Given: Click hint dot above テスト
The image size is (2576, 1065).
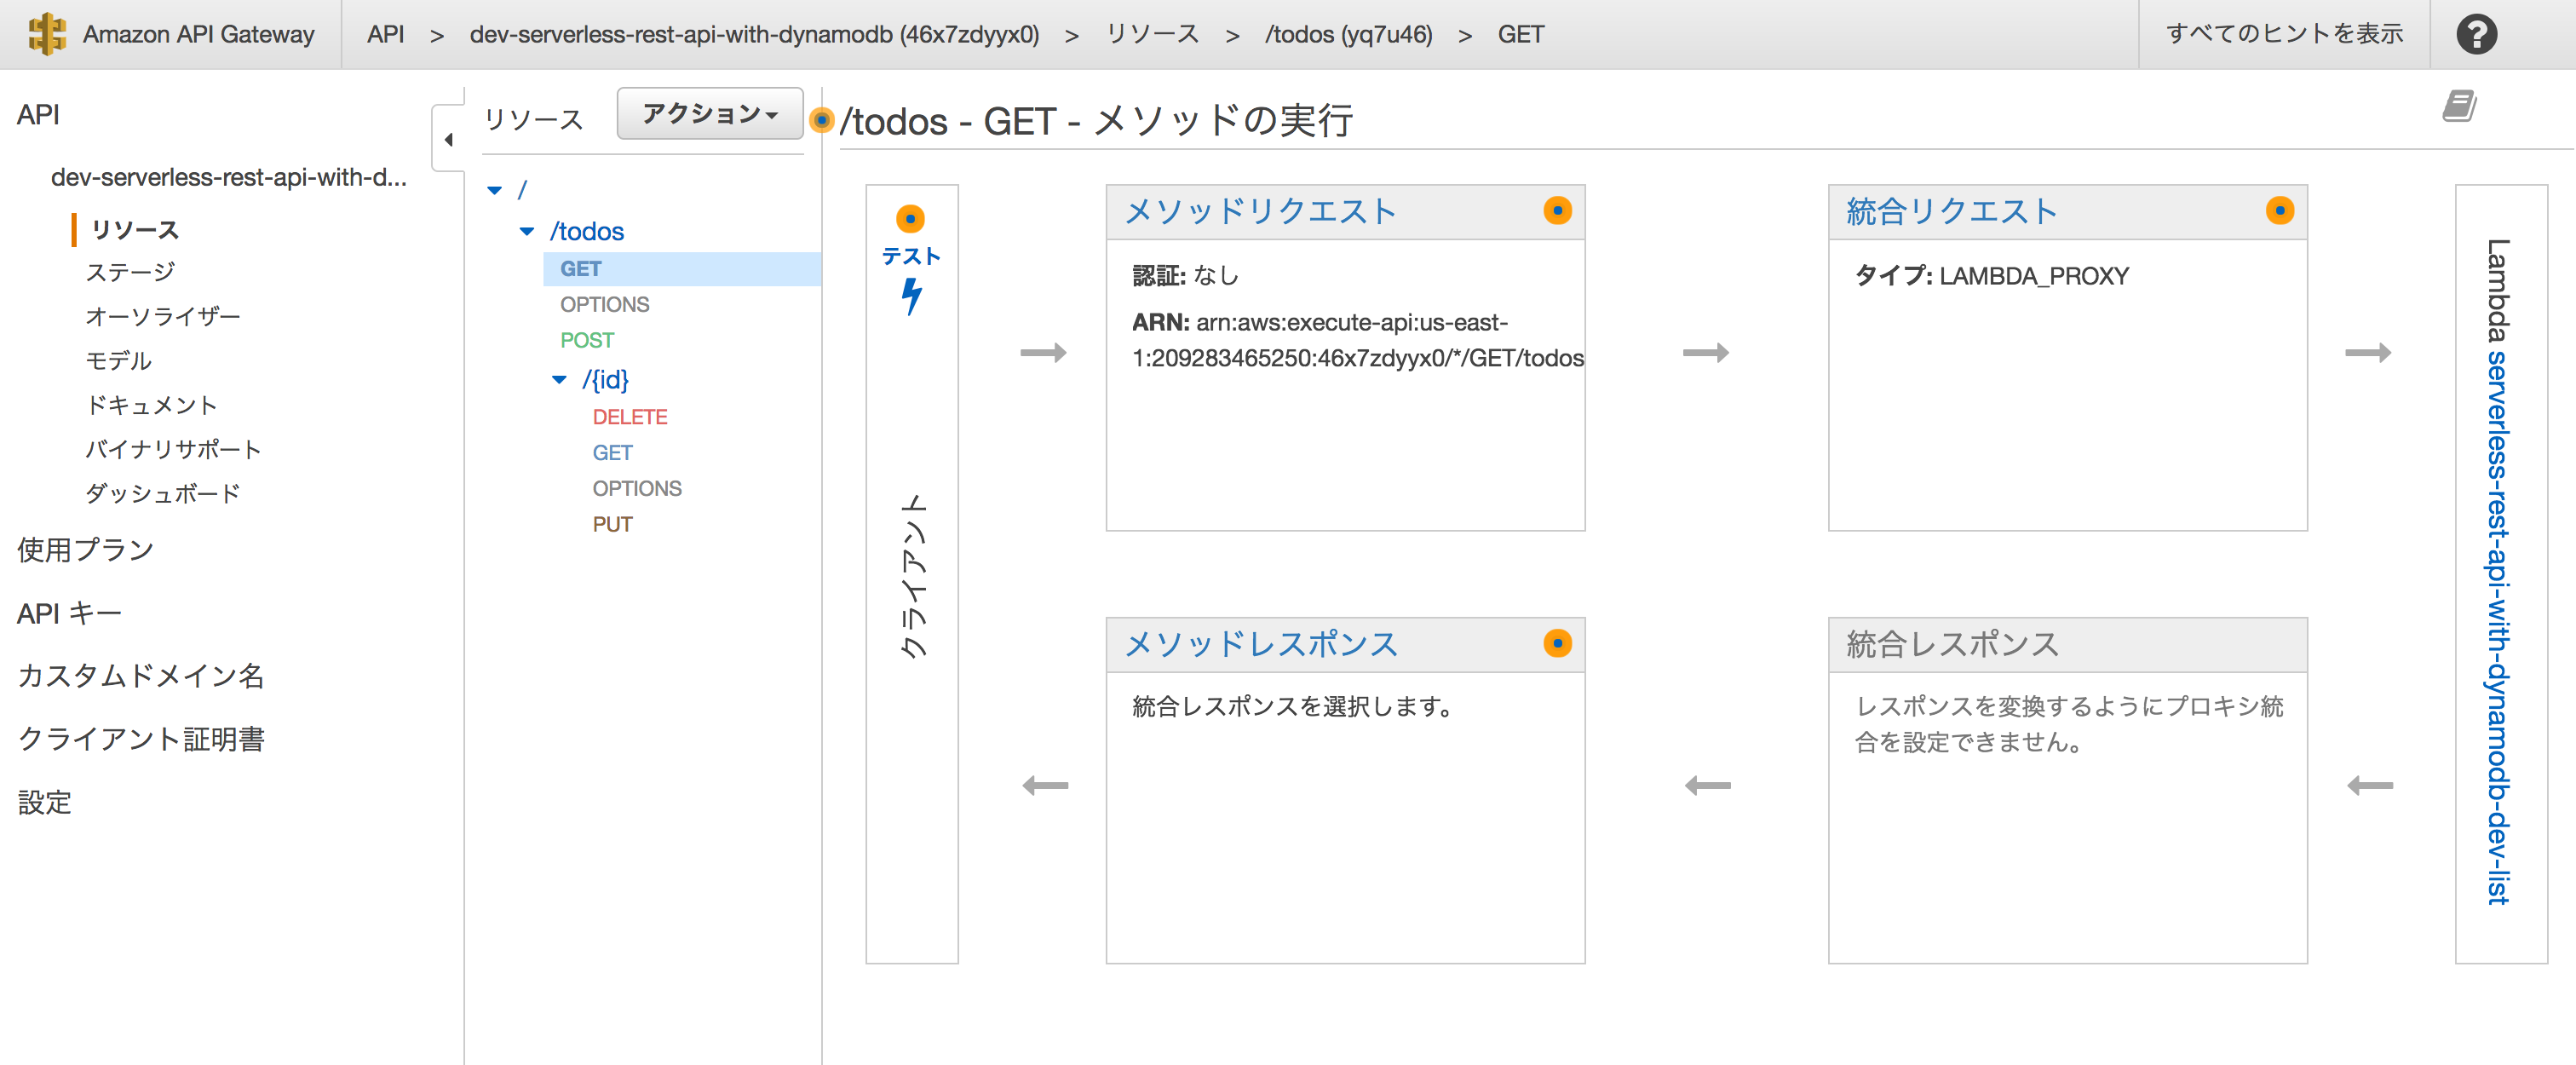Looking at the screenshot, I should [910, 219].
